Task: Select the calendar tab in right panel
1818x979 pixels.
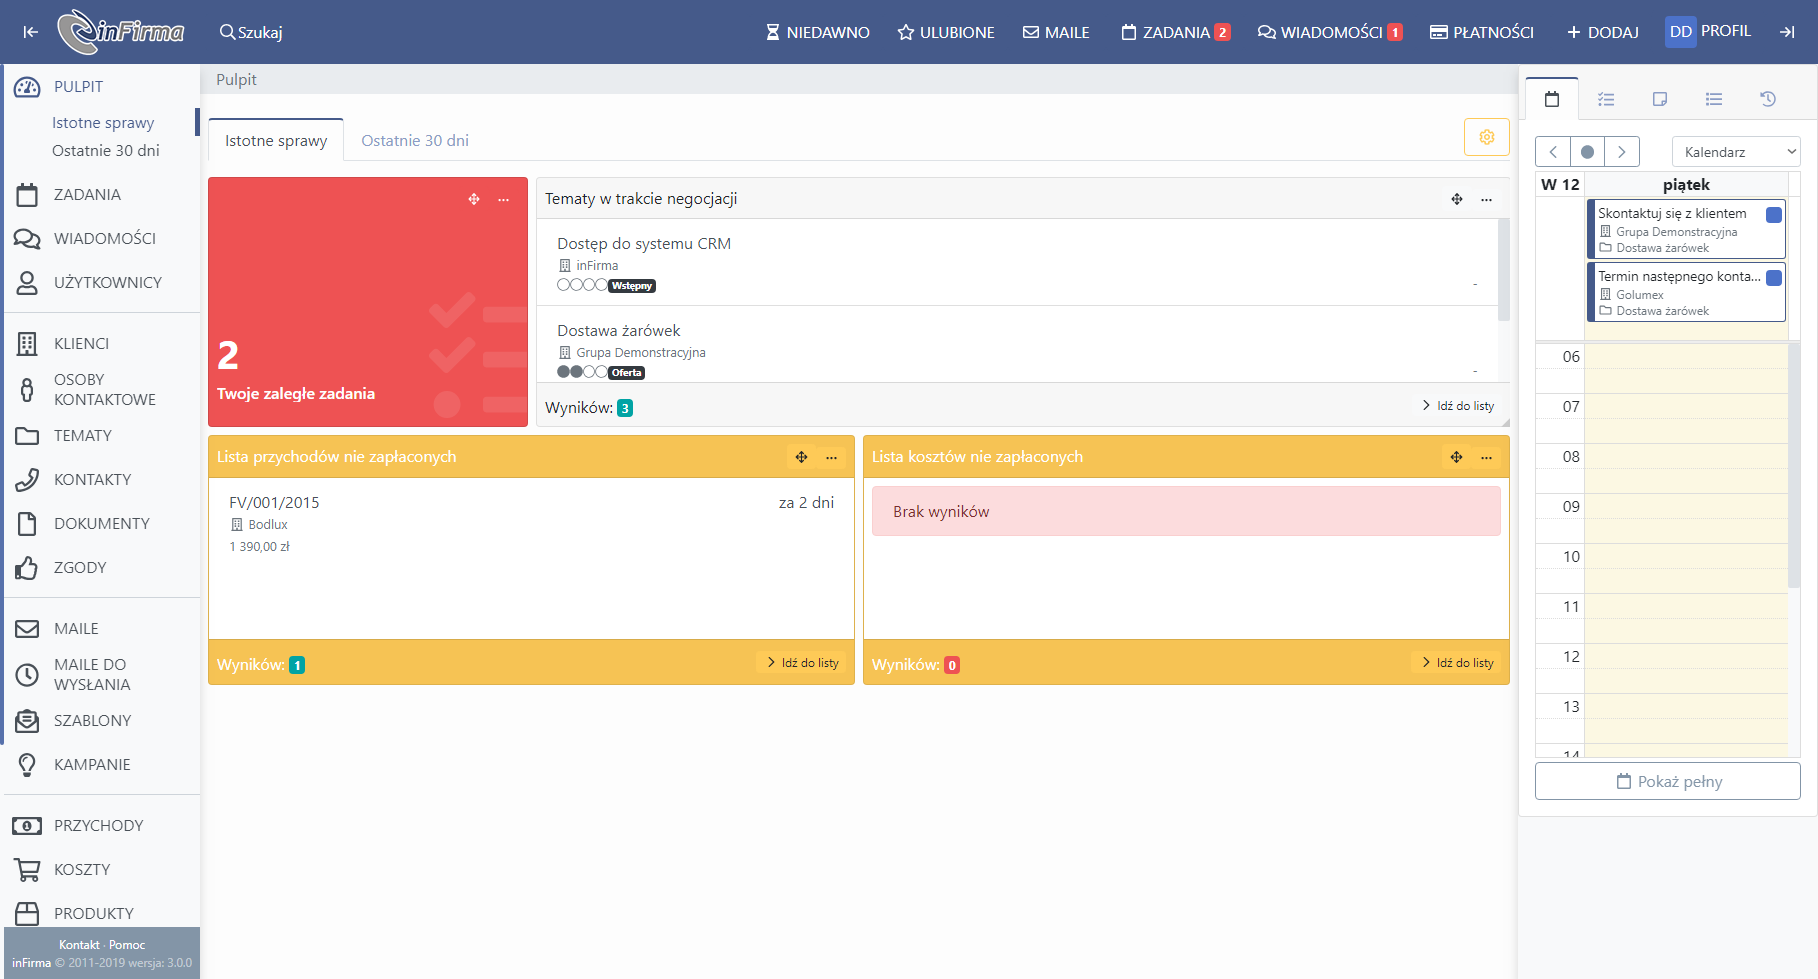Action: [1552, 99]
